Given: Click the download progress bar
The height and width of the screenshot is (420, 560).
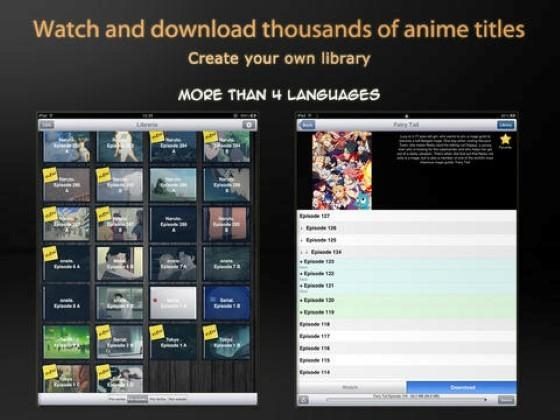Looking at the screenshot, I should pos(406,400).
